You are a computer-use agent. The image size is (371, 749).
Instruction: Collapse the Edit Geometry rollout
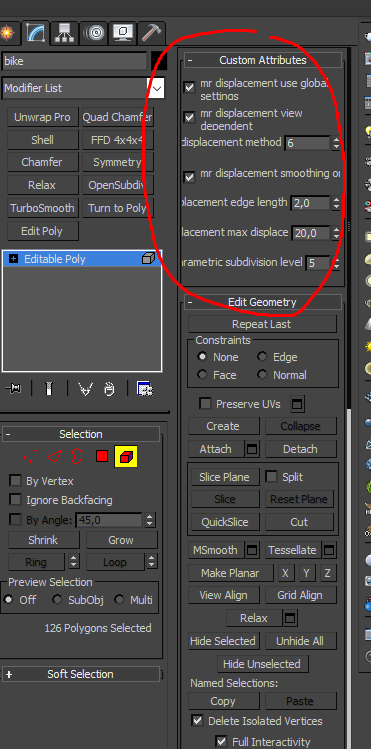click(190, 302)
